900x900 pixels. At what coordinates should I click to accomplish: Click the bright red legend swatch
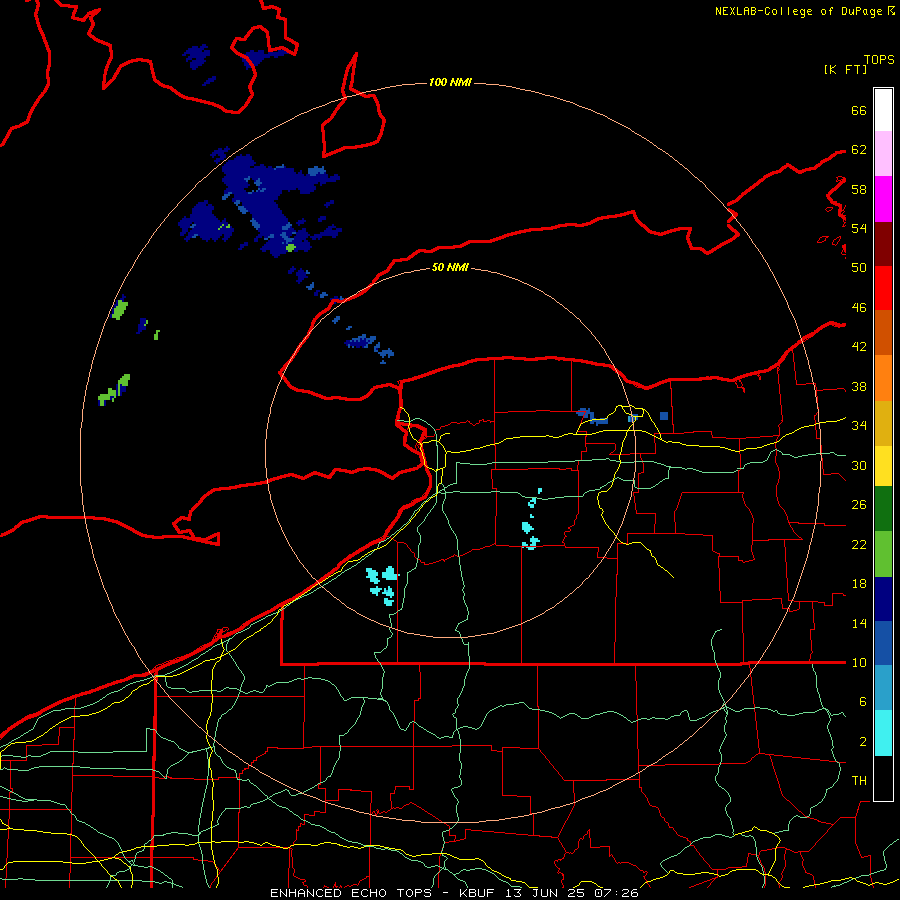pos(883,288)
